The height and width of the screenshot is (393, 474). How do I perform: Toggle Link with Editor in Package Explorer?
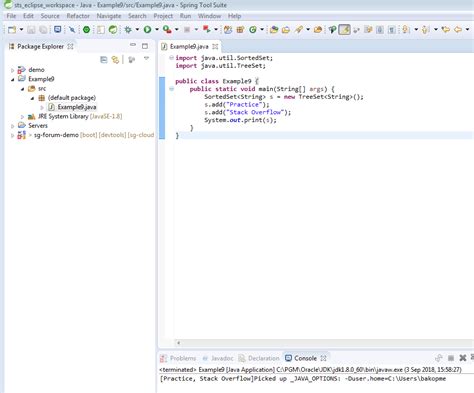click(x=115, y=60)
